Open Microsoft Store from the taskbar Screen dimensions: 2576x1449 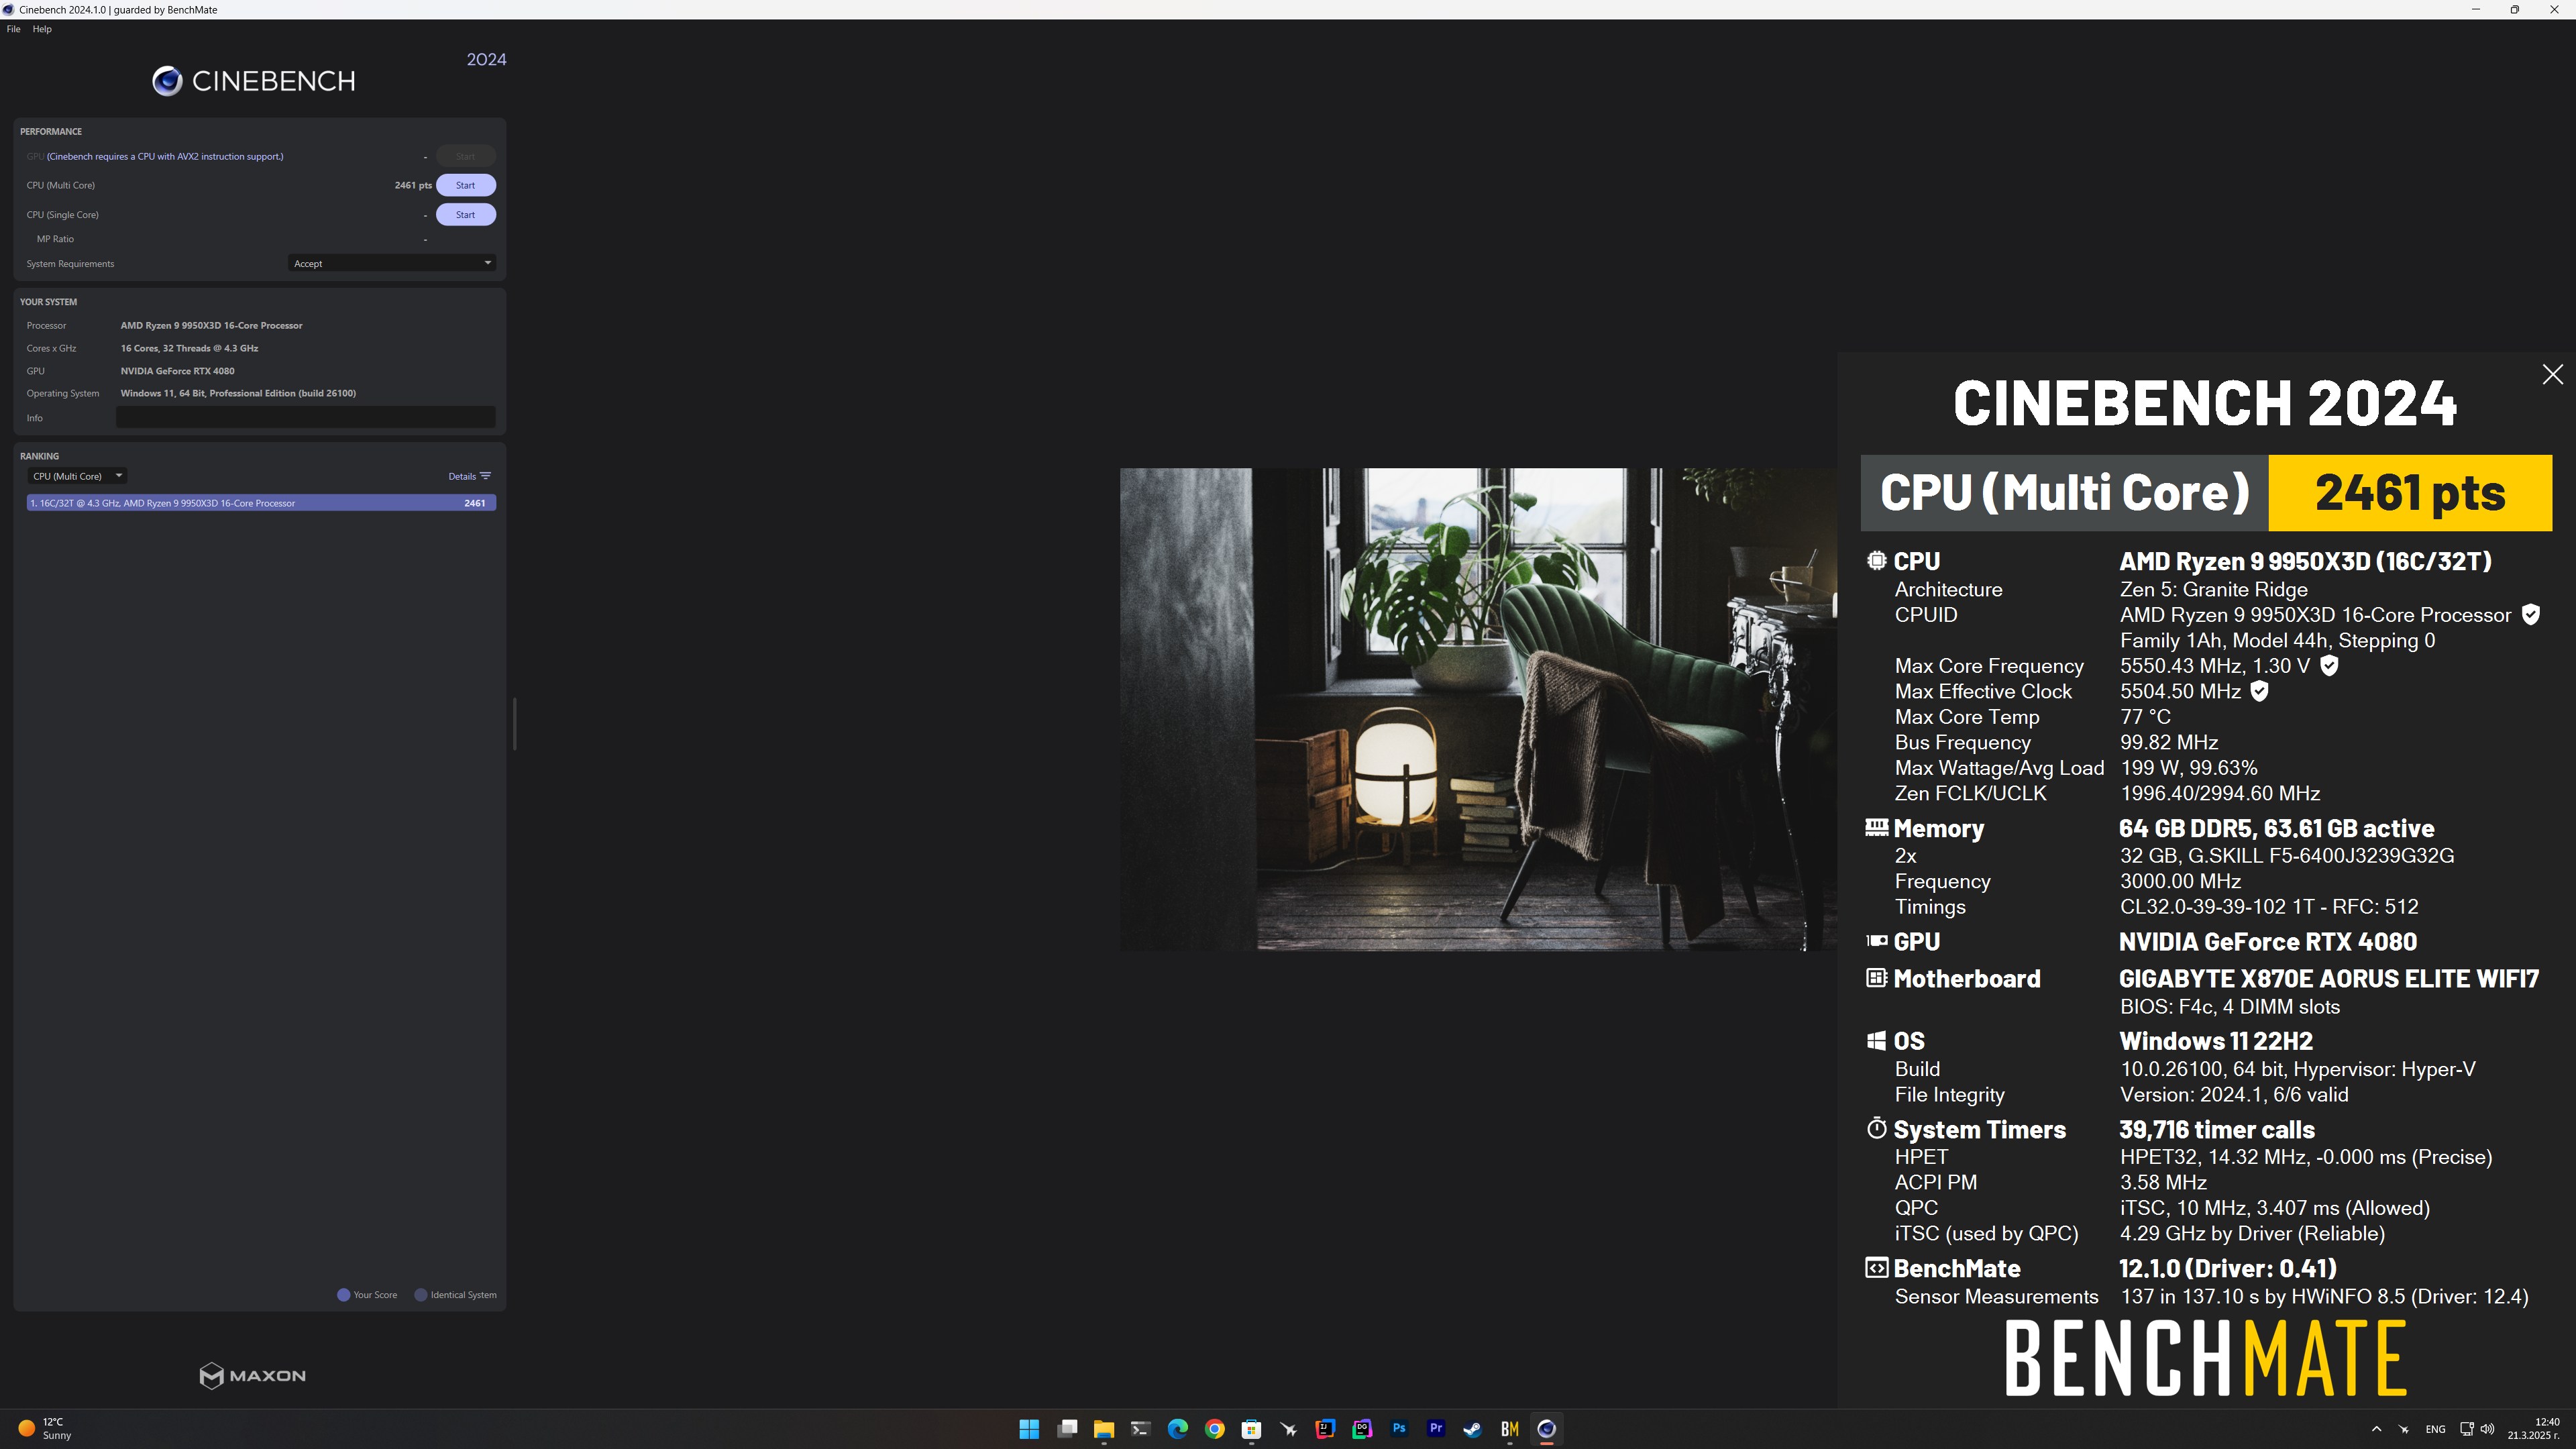click(x=1251, y=1429)
